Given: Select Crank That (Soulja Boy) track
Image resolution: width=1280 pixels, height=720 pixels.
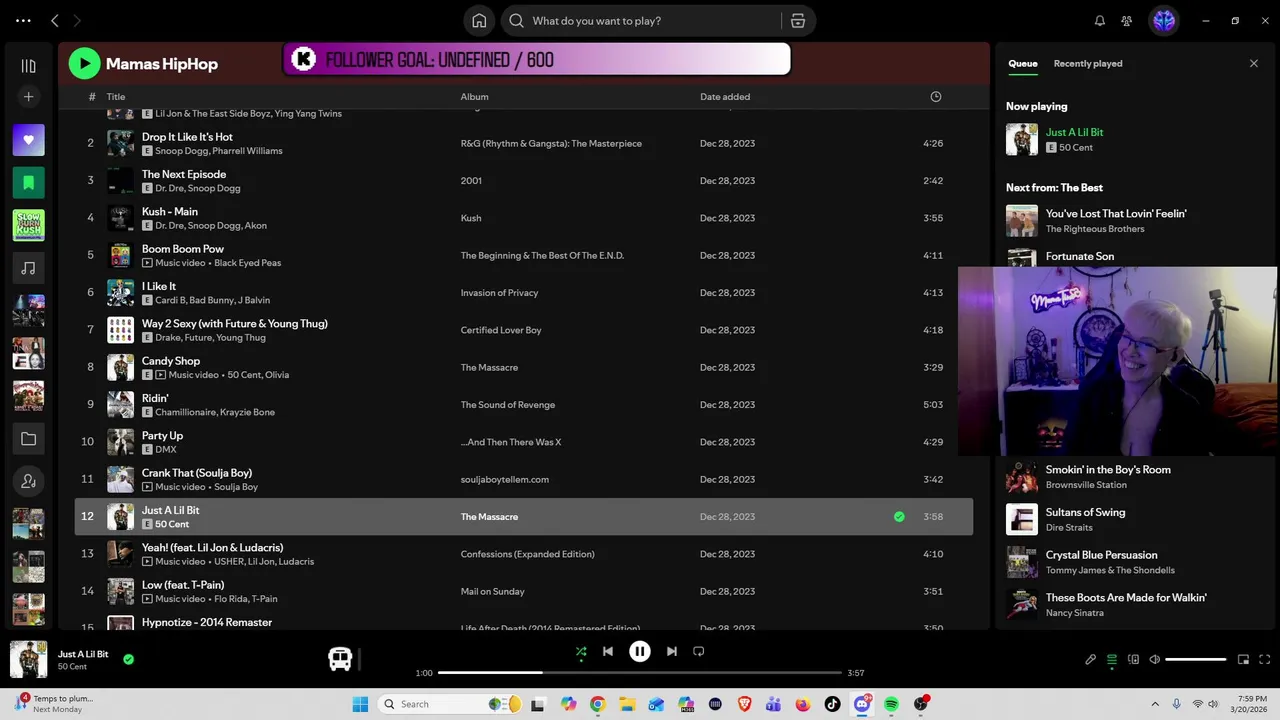Looking at the screenshot, I should [x=197, y=473].
